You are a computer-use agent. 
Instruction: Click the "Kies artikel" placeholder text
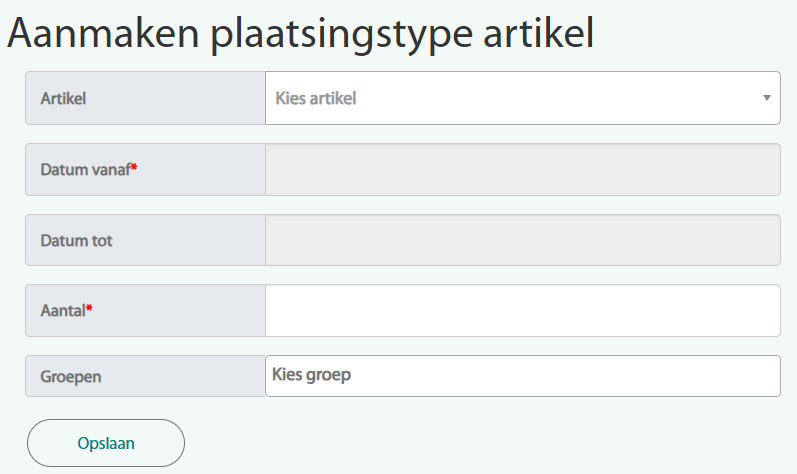(316, 98)
